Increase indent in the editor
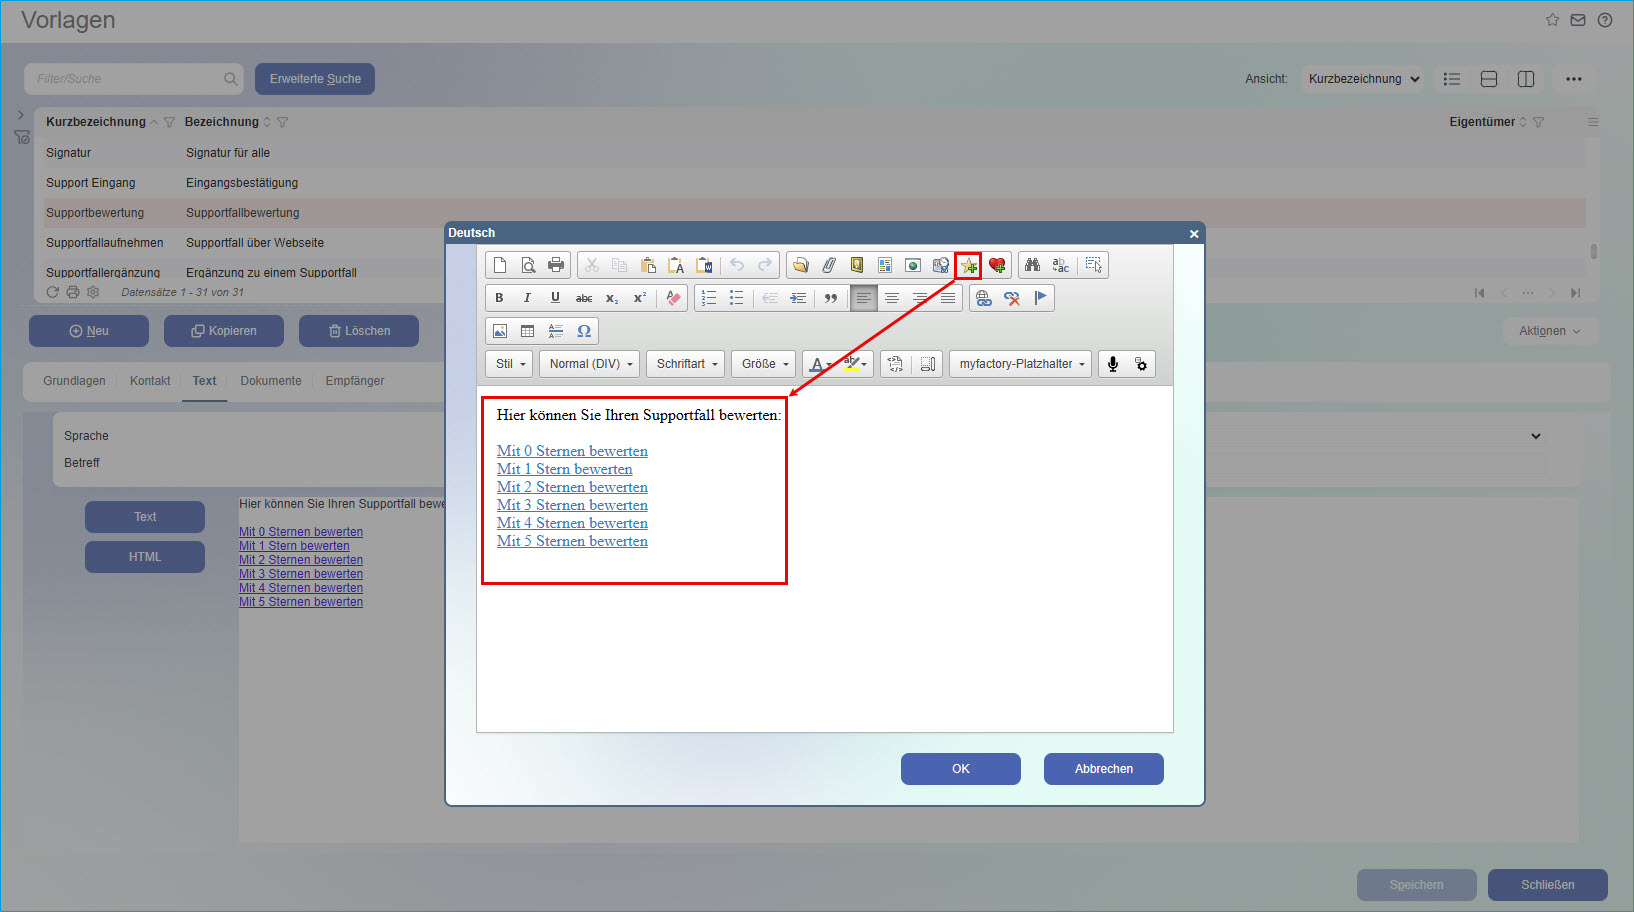Viewport: 1634px width, 912px height. click(798, 298)
